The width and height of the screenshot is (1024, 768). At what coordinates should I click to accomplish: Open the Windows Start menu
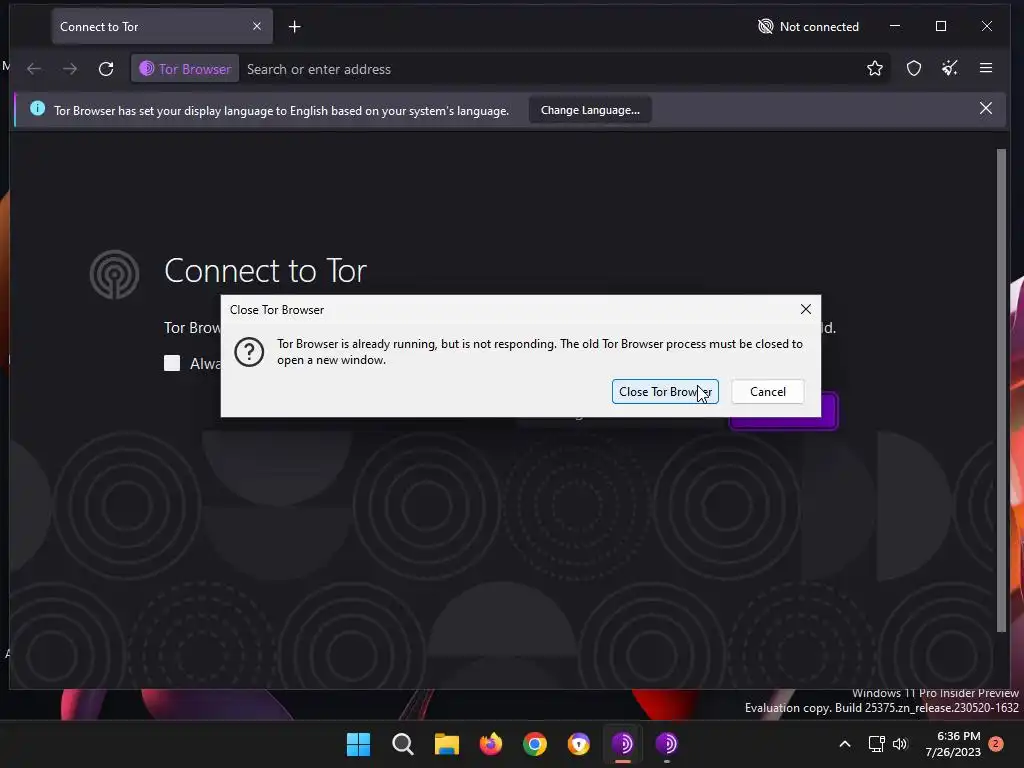pos(359,744)
